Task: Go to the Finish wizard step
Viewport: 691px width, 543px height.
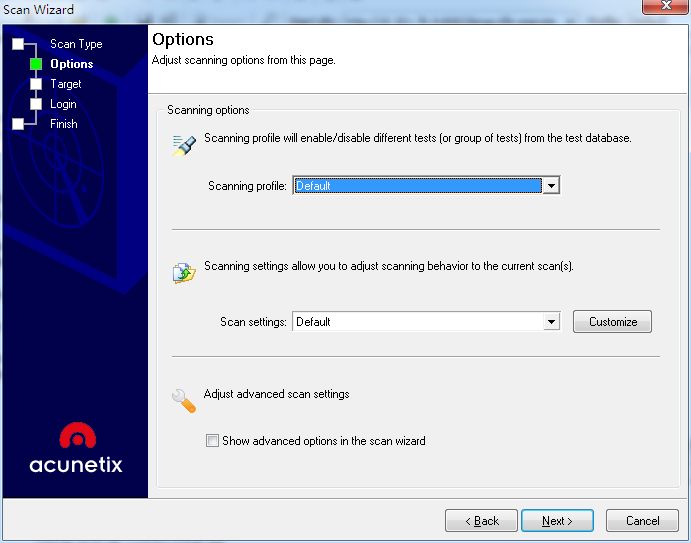Action: (64, 124)
